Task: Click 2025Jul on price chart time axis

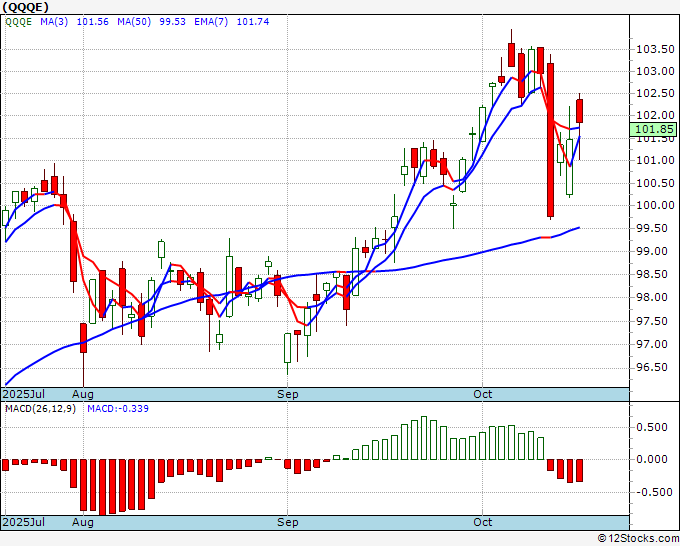Action: (24, 394)
